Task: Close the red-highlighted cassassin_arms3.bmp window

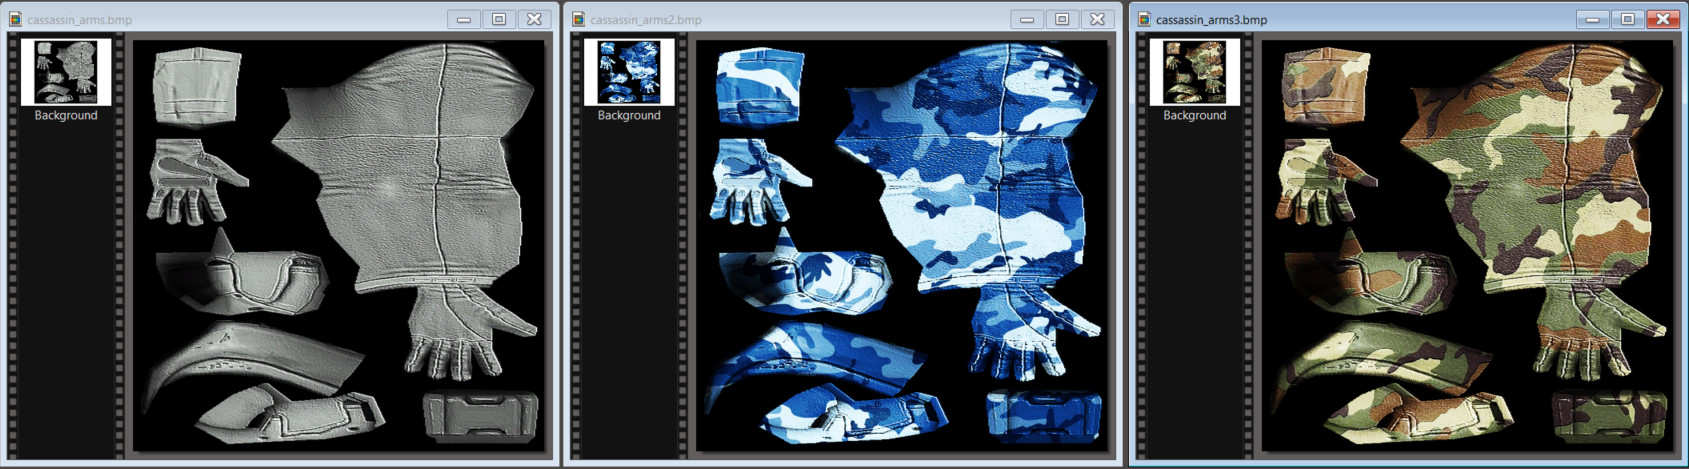Action: (1662, 19)
